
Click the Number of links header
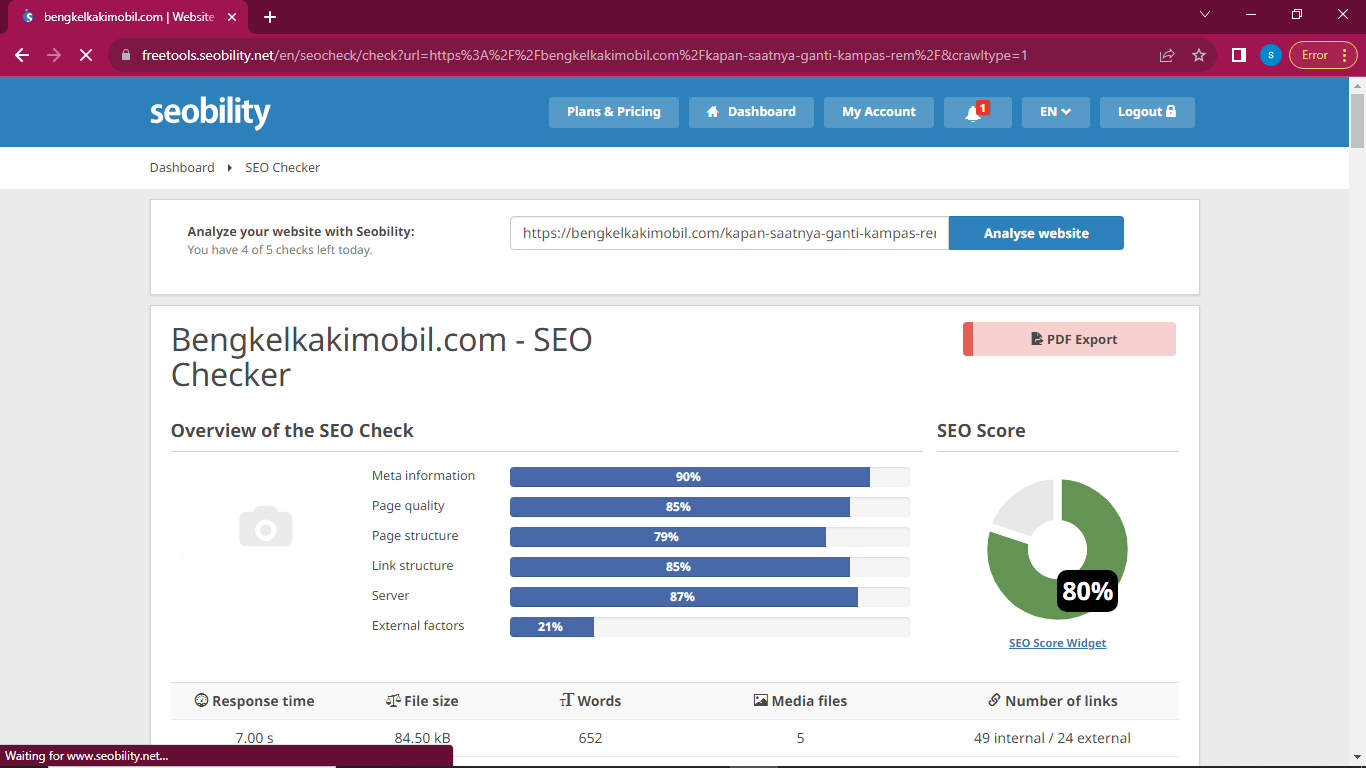[x=1052, y=701]
